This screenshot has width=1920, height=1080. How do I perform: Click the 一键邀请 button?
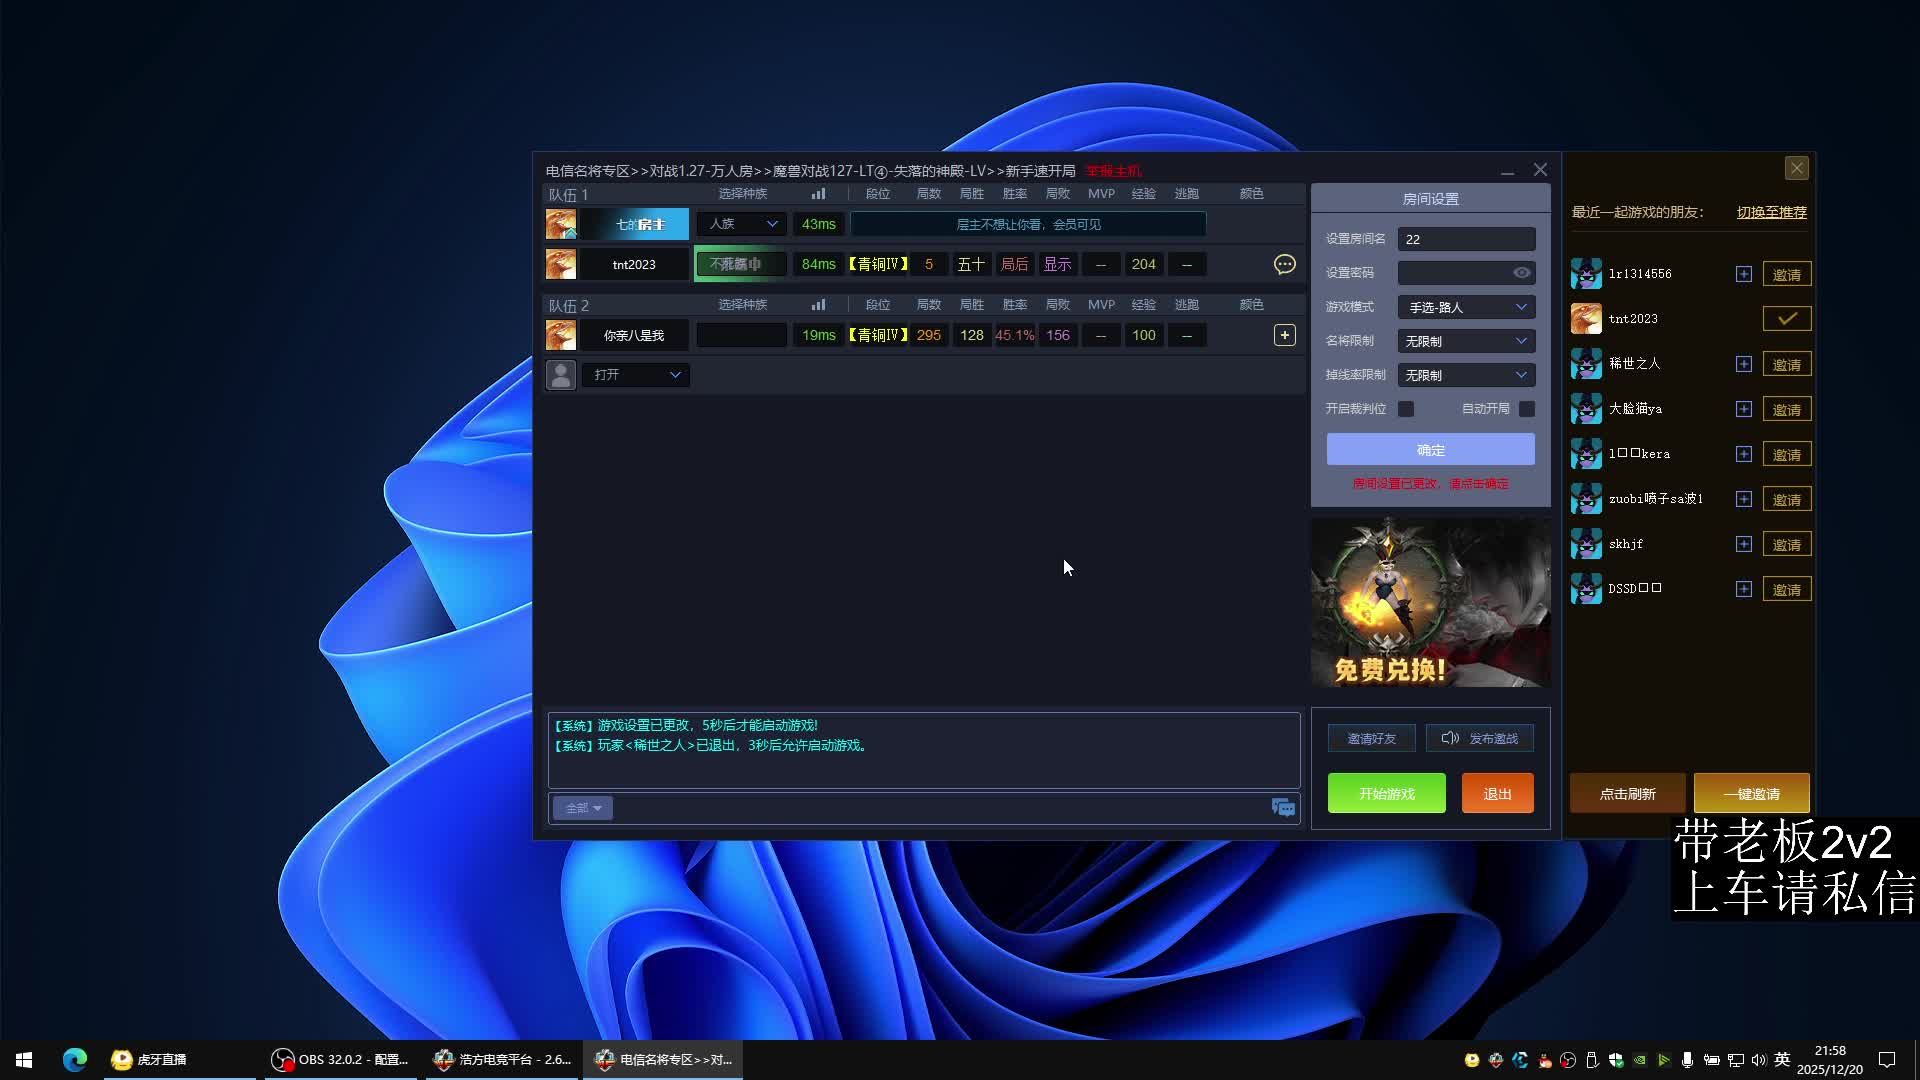pos(1751,793)
